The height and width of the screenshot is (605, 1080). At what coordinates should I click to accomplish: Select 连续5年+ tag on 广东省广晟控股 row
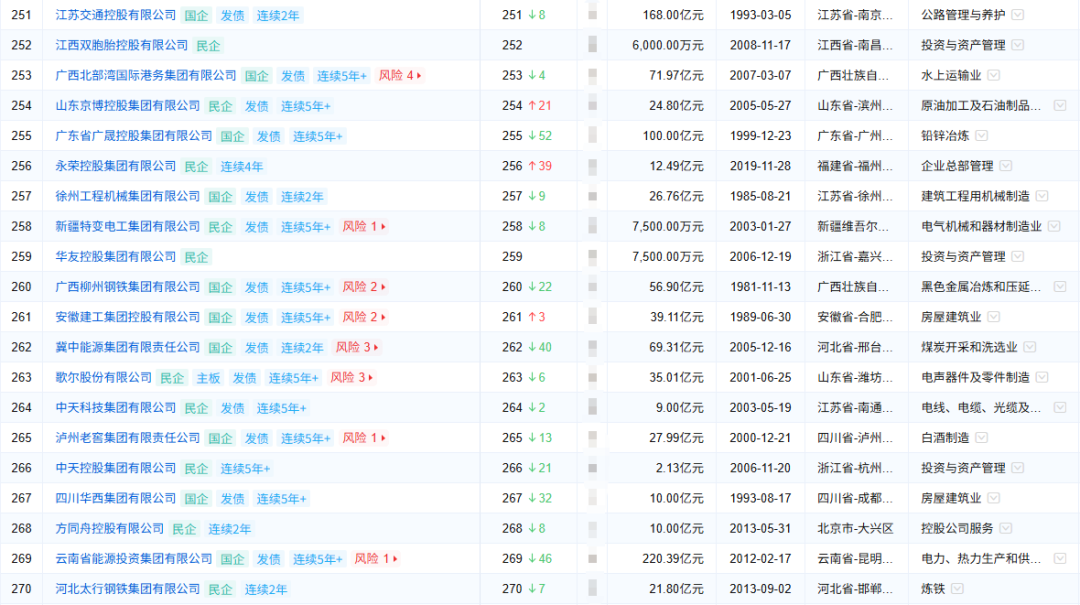click(317, 136)
